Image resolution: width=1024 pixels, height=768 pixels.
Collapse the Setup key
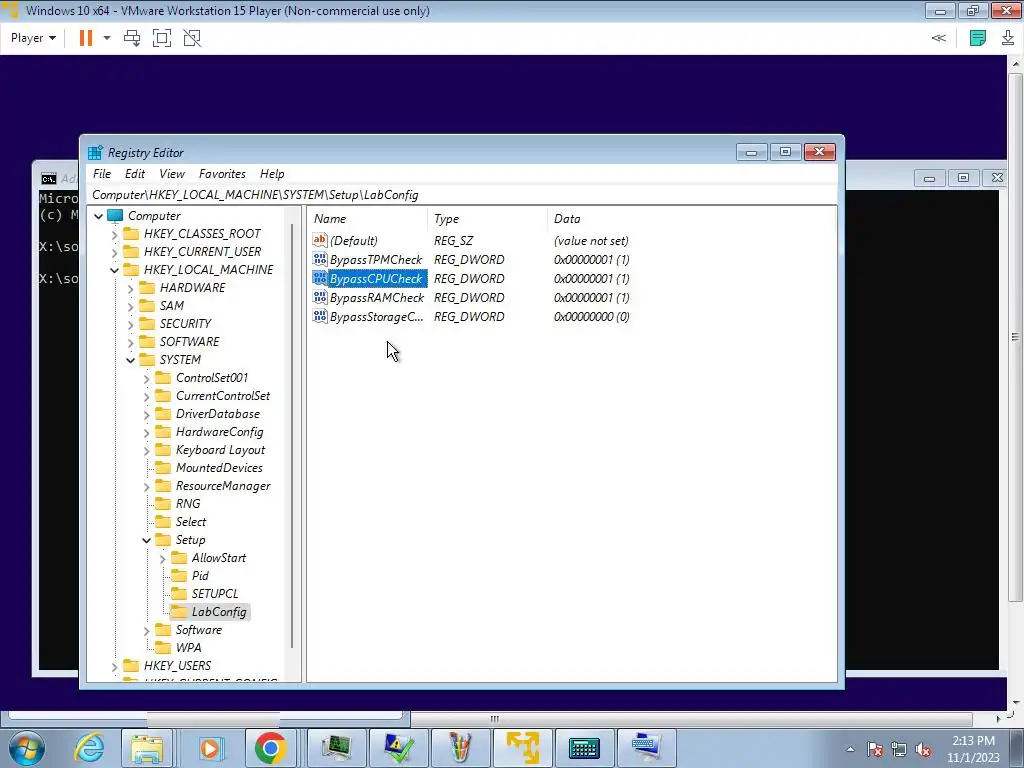[x=146, y=540]
